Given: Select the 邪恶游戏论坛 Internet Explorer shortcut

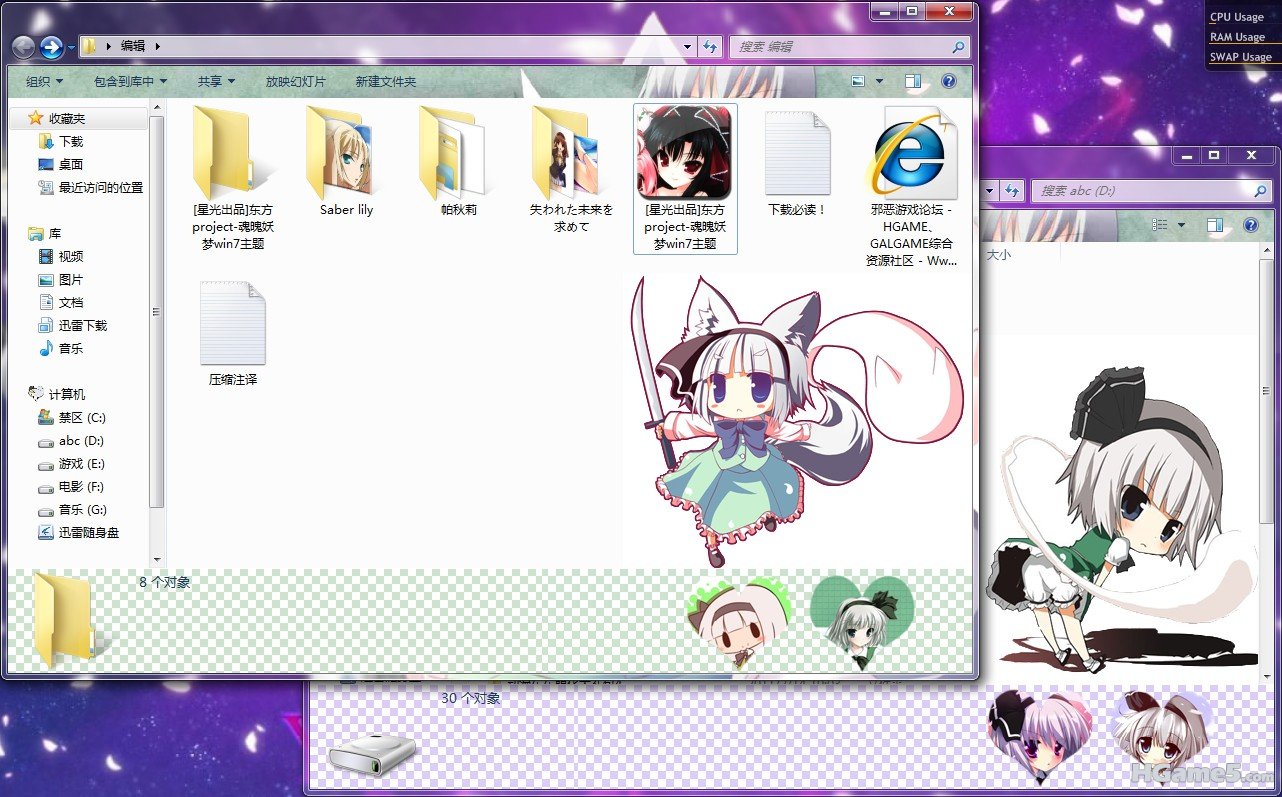Looking at the screenshot, I should [x=911, y=187].
